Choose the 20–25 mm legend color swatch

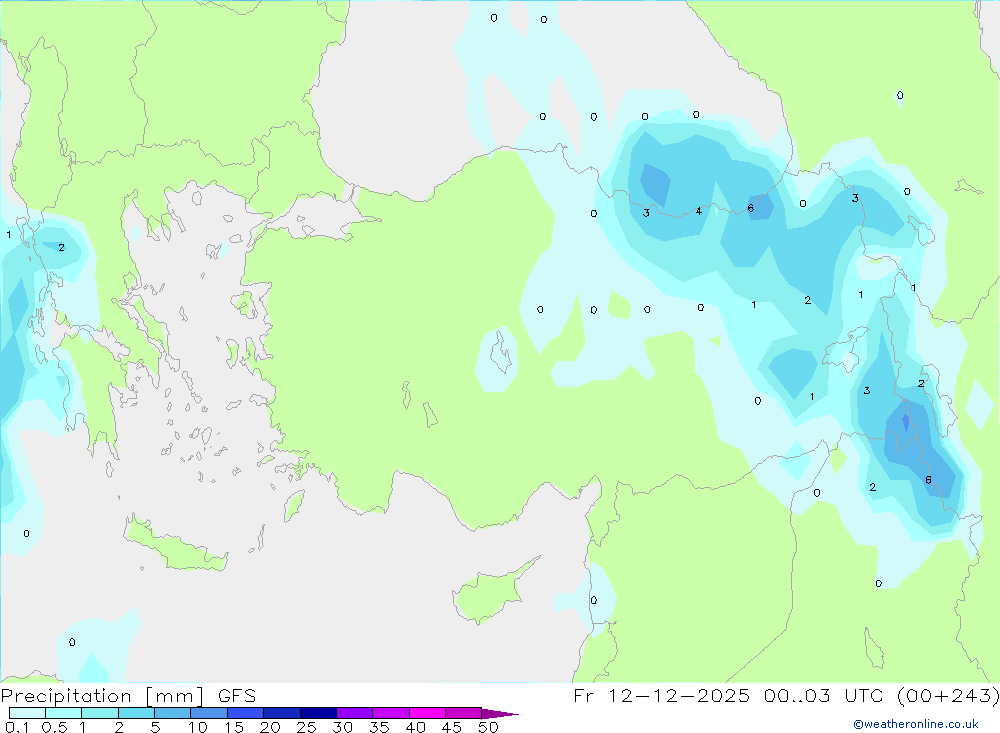pos(281,713)
